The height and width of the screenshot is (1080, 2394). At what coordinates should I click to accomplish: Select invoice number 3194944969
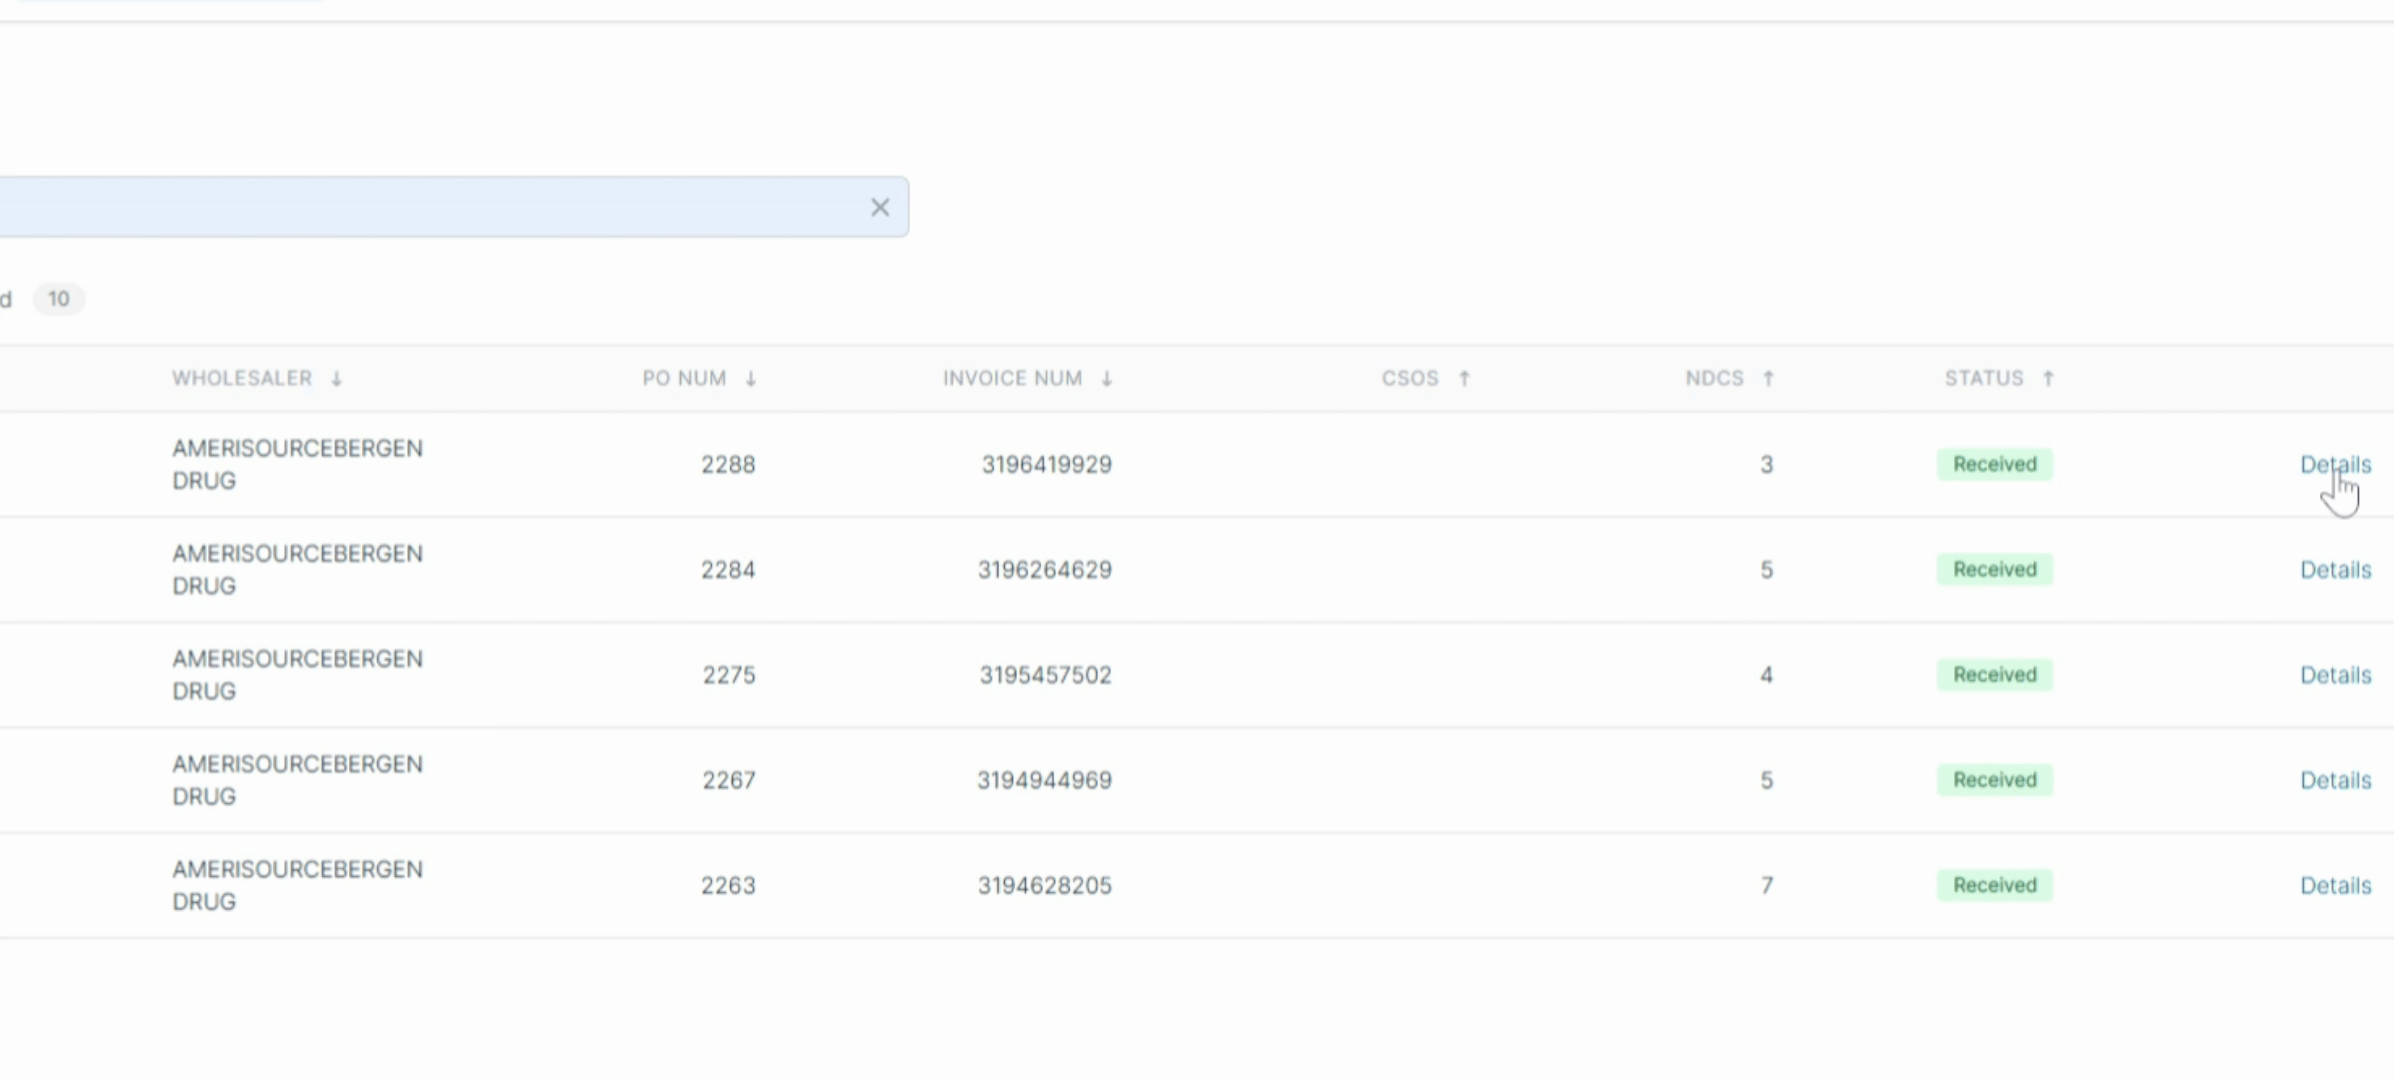[x=1045, y=780]
